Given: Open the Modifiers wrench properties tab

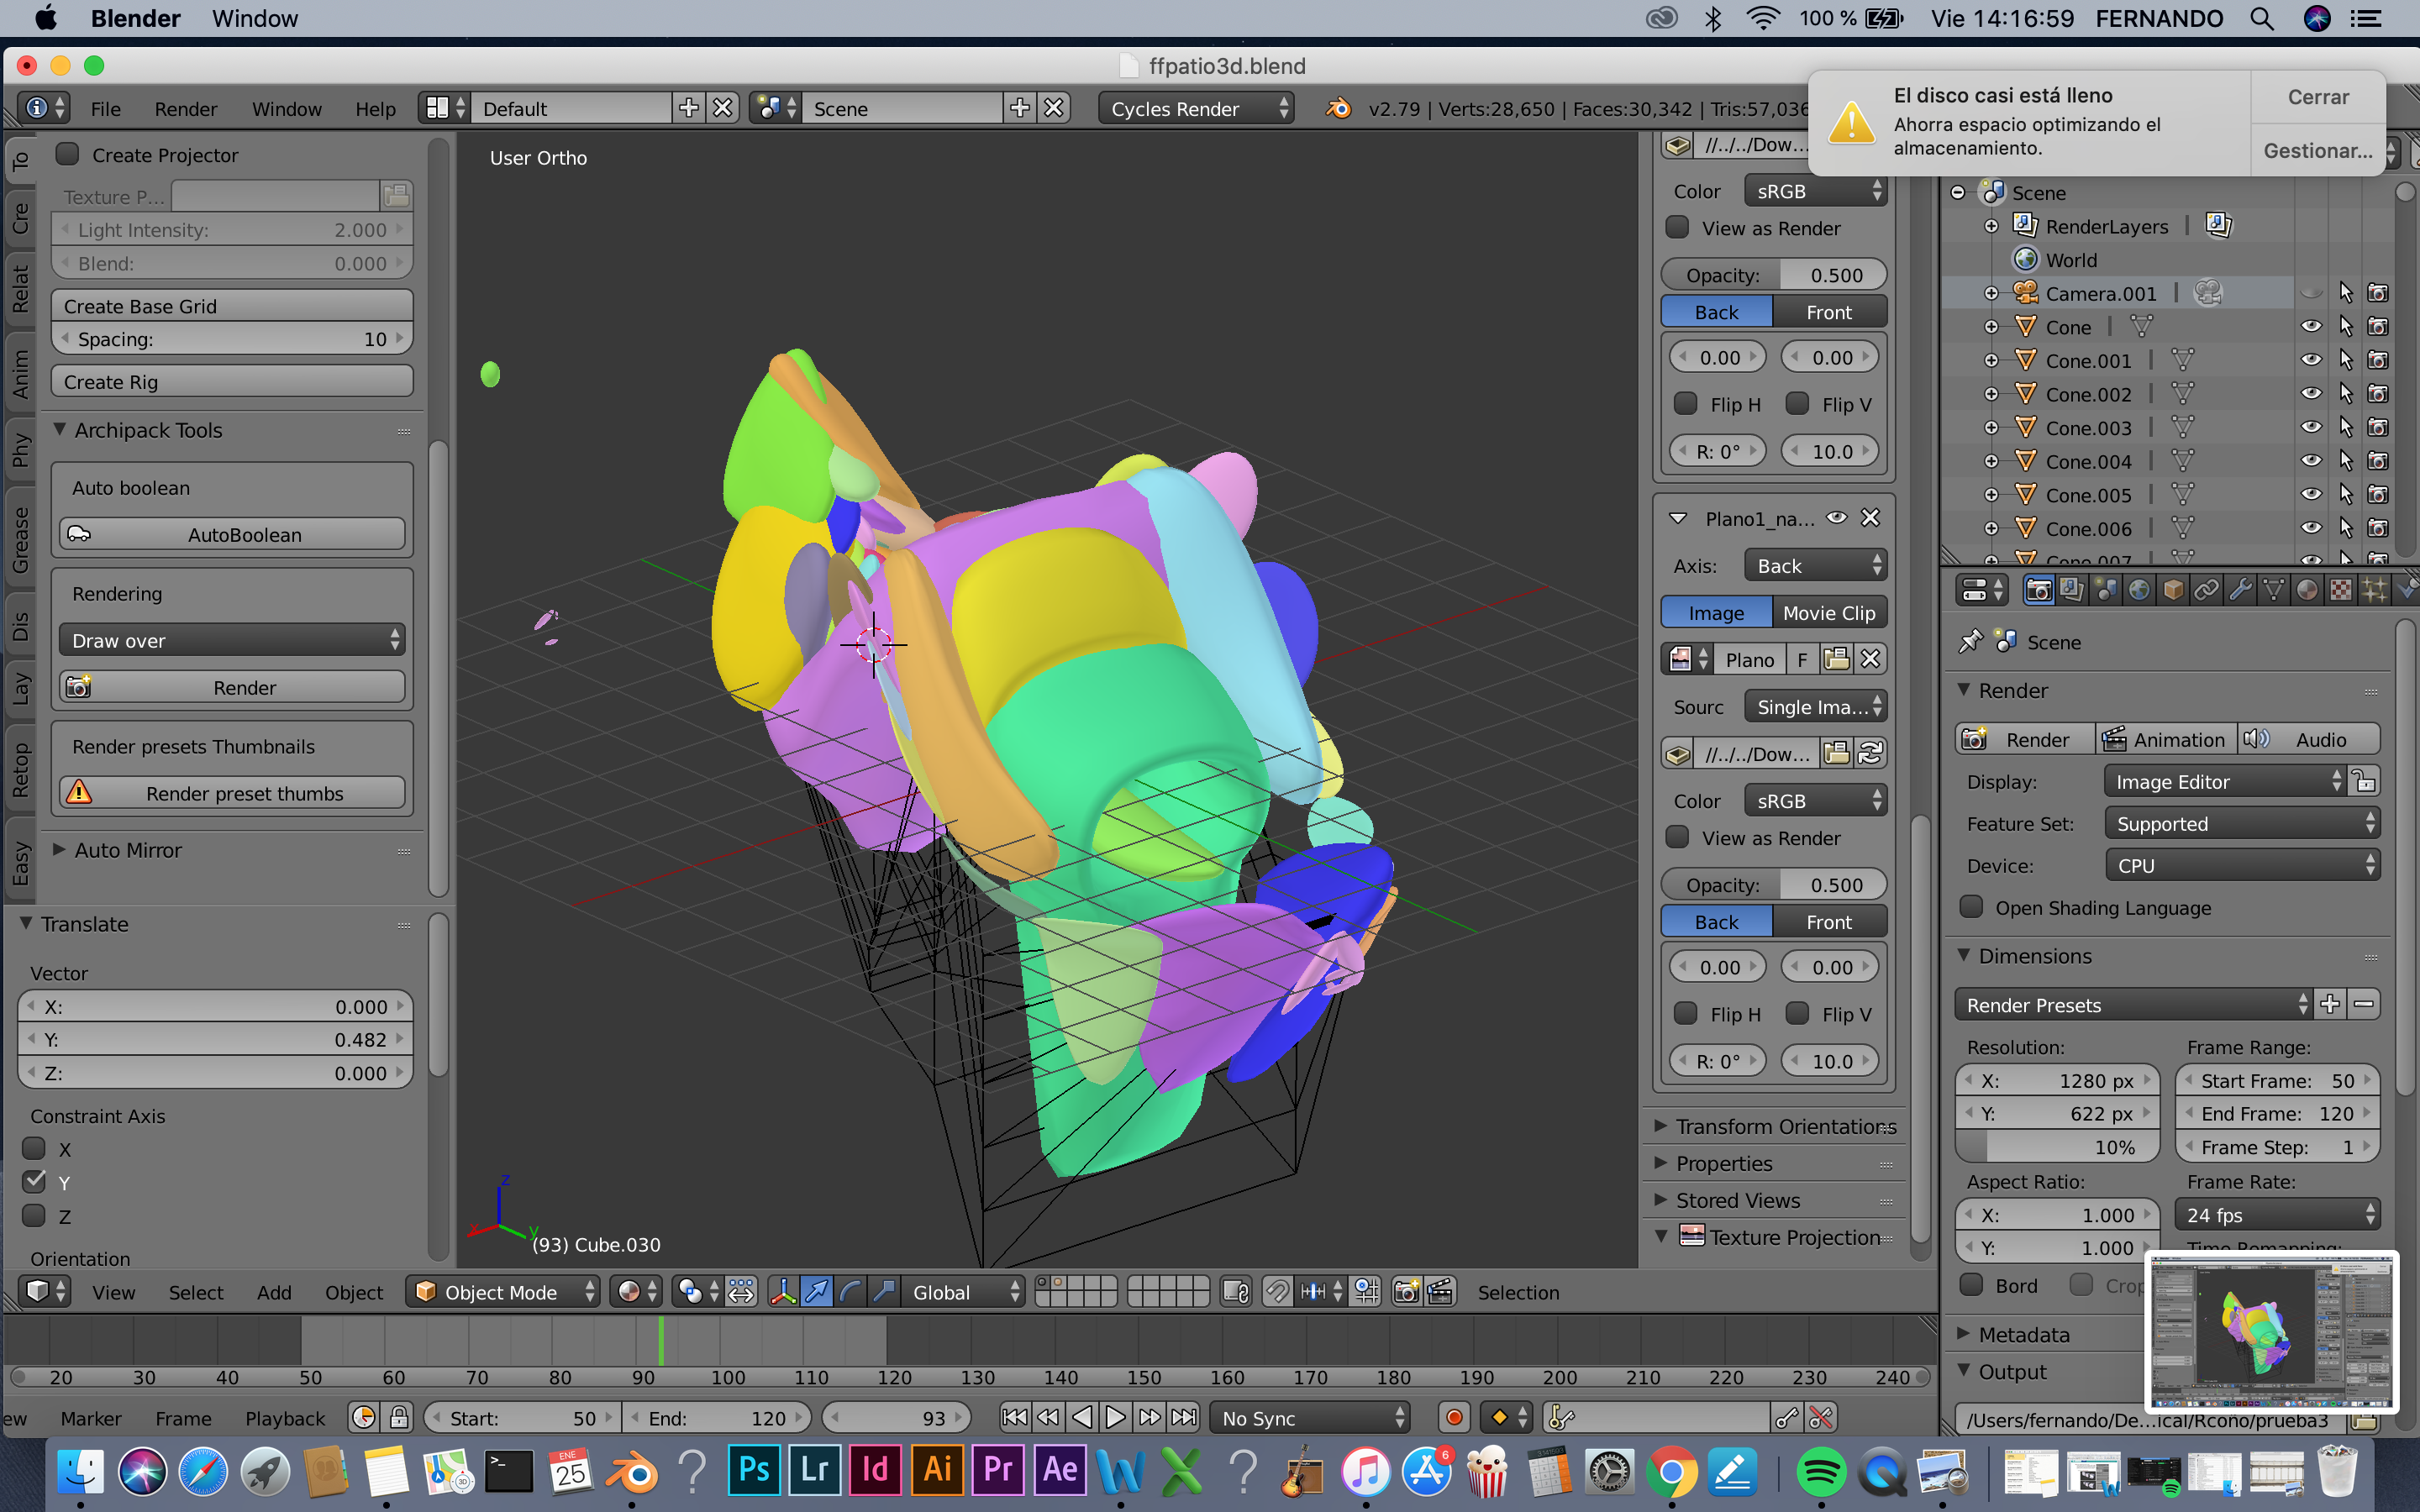Looking at the screenshot, I should 2239,591.
